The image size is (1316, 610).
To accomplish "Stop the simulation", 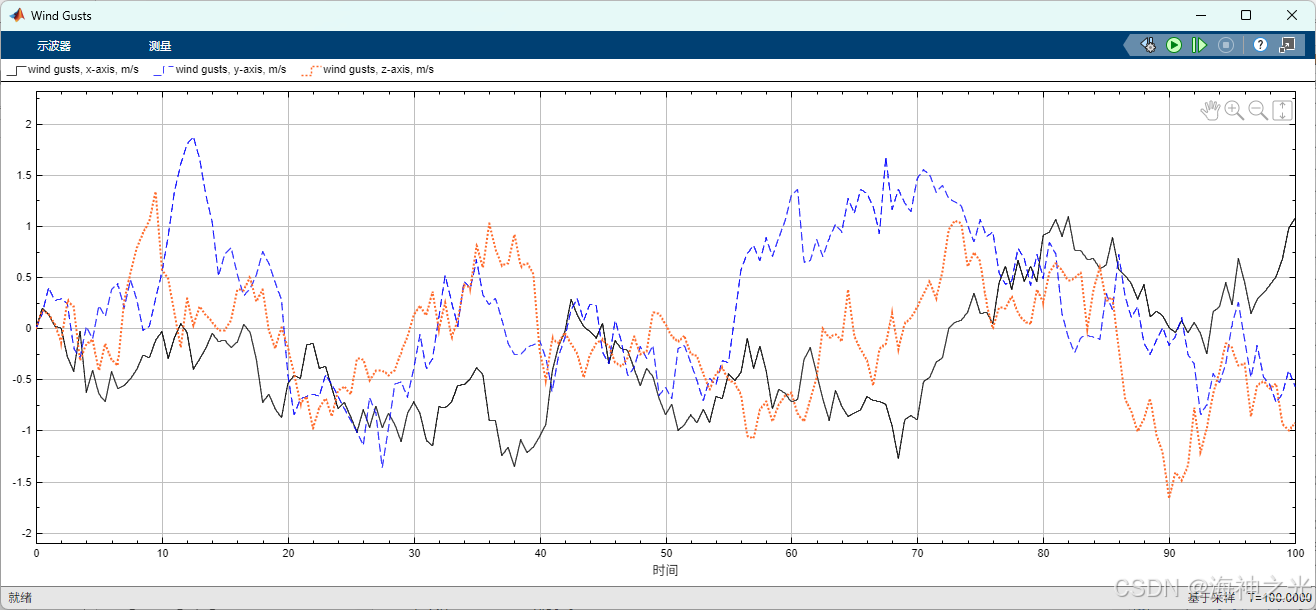I will (1225, 45).
